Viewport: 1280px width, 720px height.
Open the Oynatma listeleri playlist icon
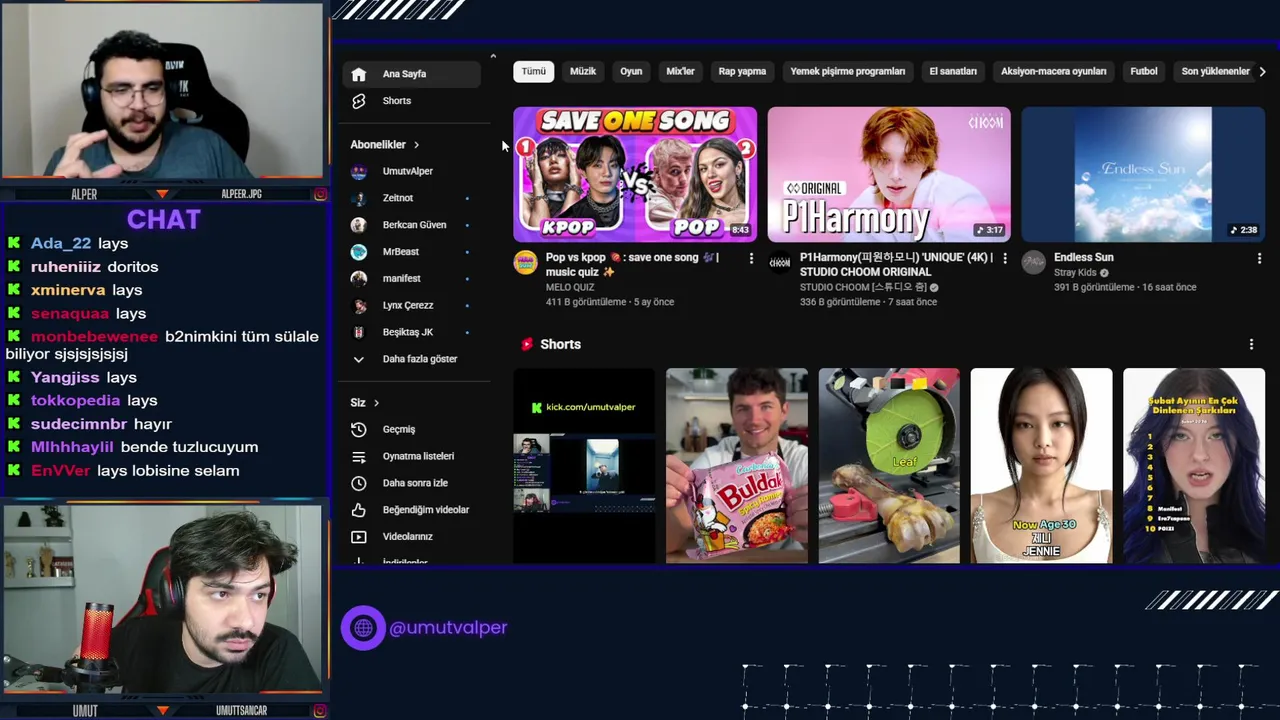359,456
